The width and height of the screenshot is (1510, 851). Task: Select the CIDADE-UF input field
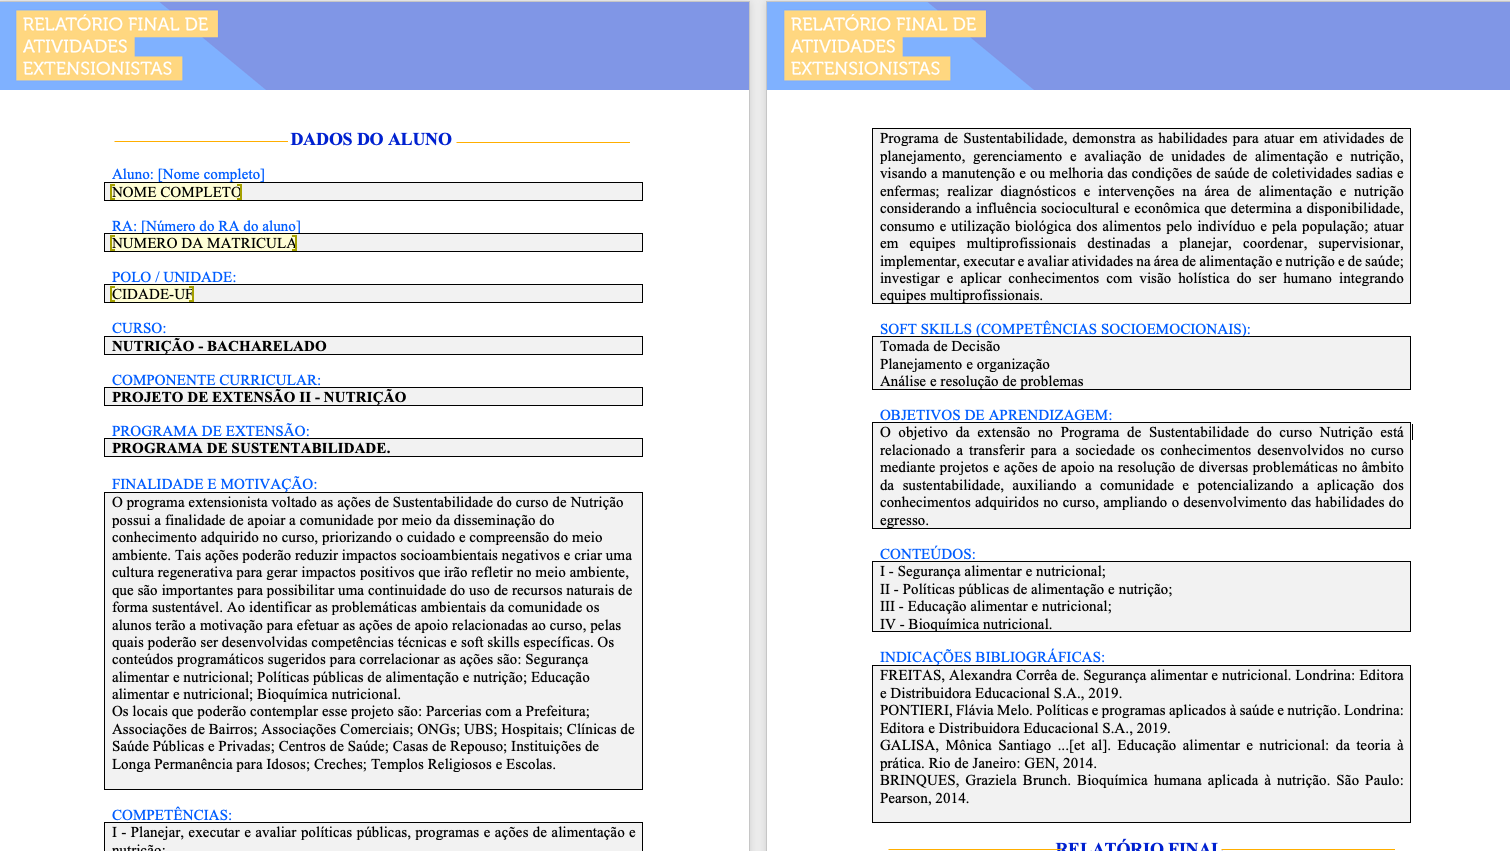[373, 294]
